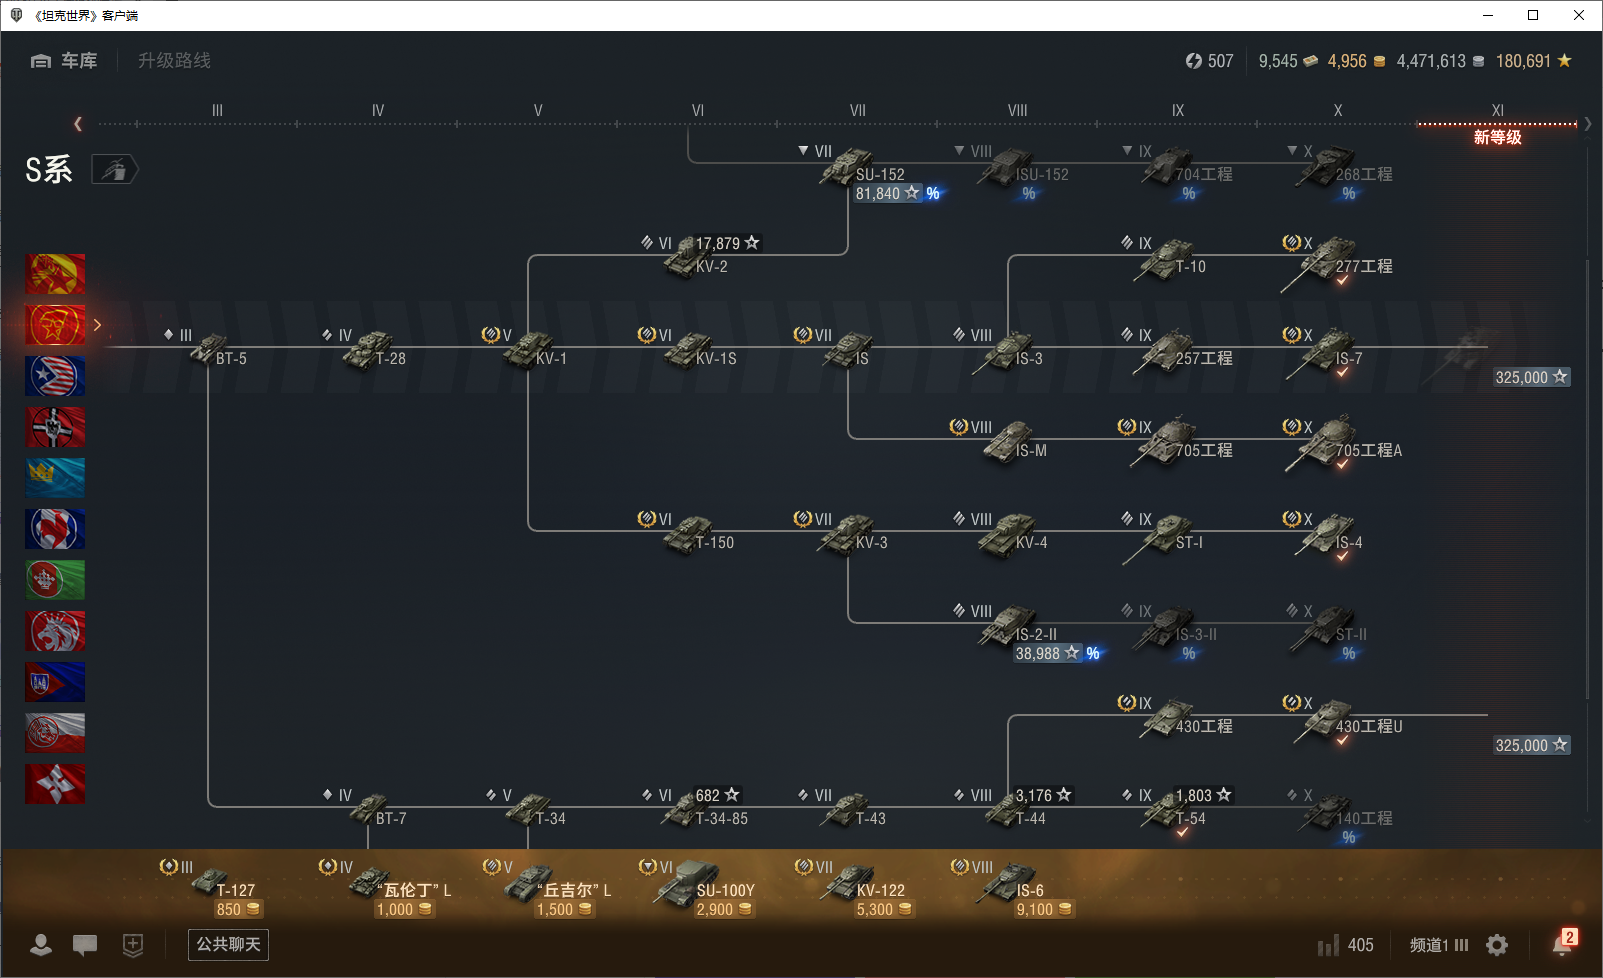Open the notification bell with badge 2
The height and width of the screenshot is (978, 1603).
click(1563, 942)
